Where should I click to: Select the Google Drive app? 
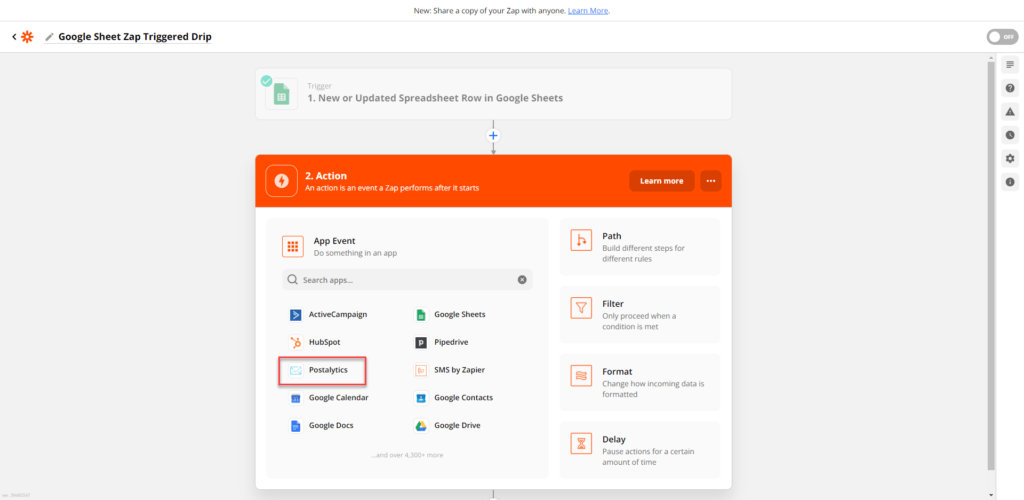click(448, 426)
